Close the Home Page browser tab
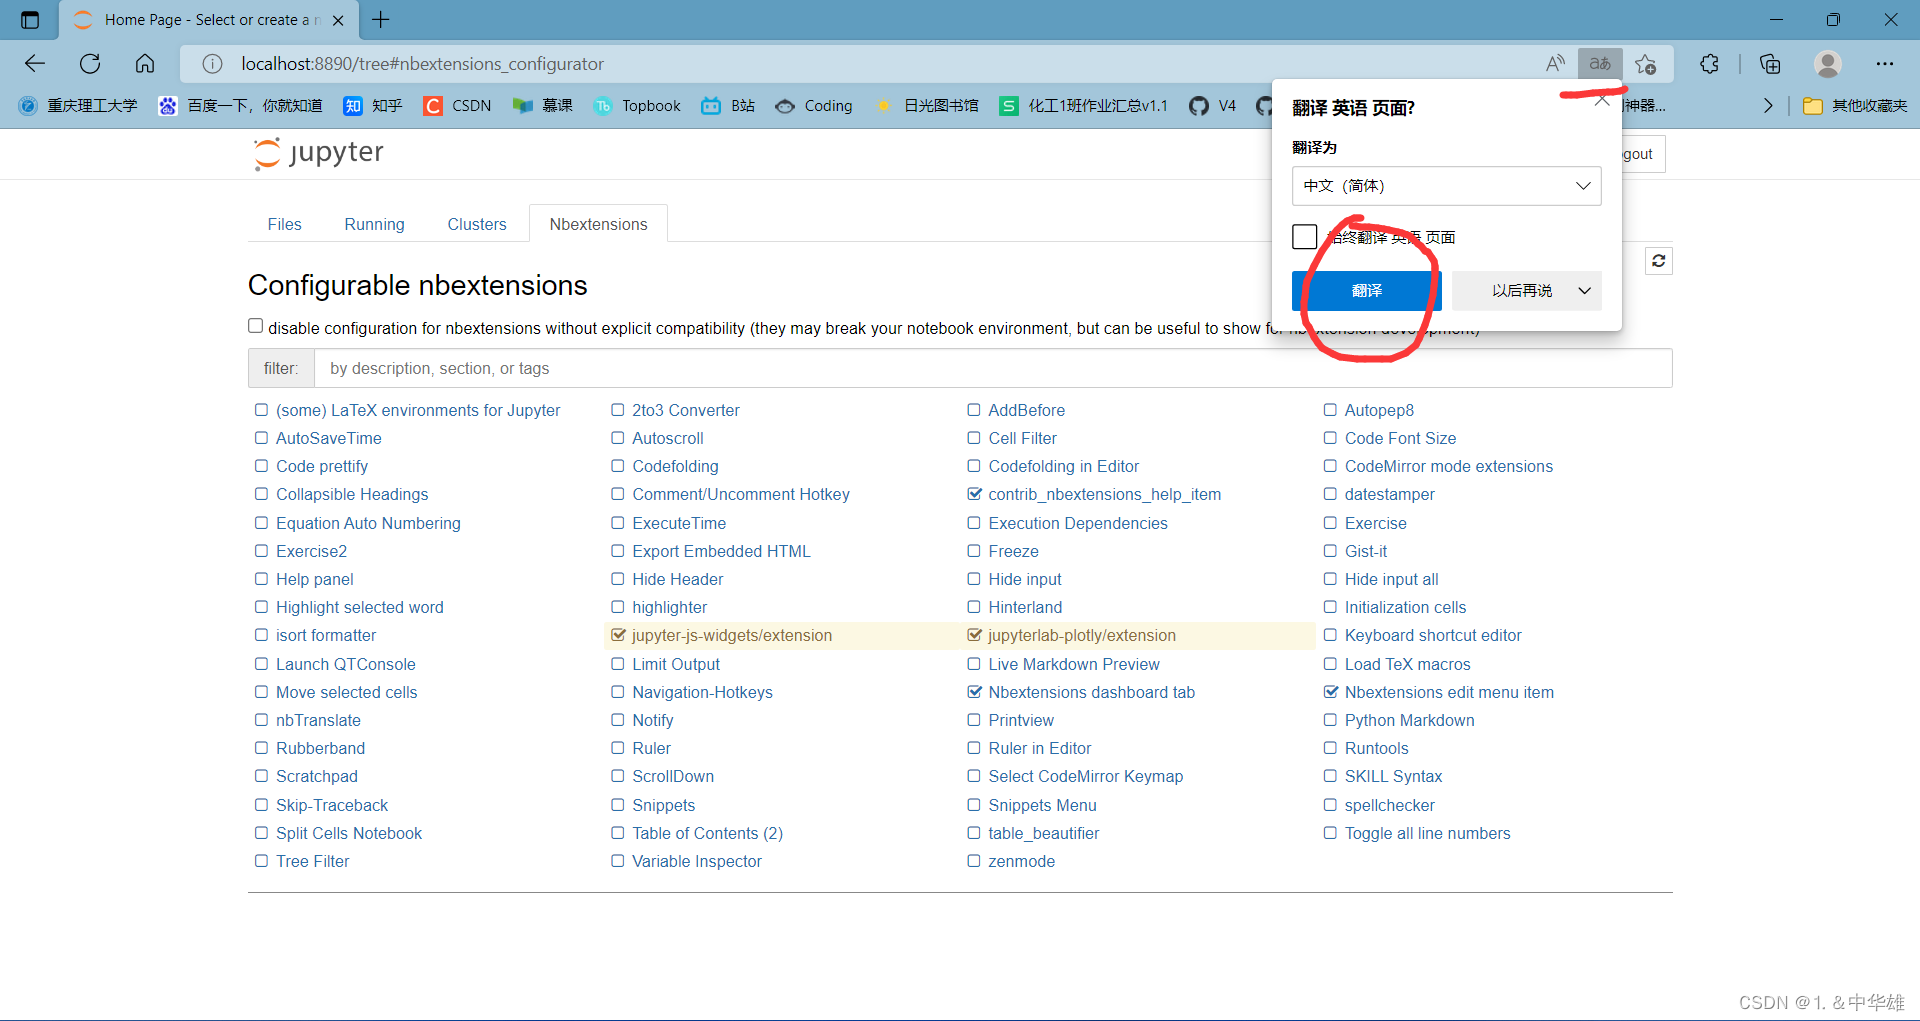Viewport: 1920px width, 1021px height. point(338,20)
